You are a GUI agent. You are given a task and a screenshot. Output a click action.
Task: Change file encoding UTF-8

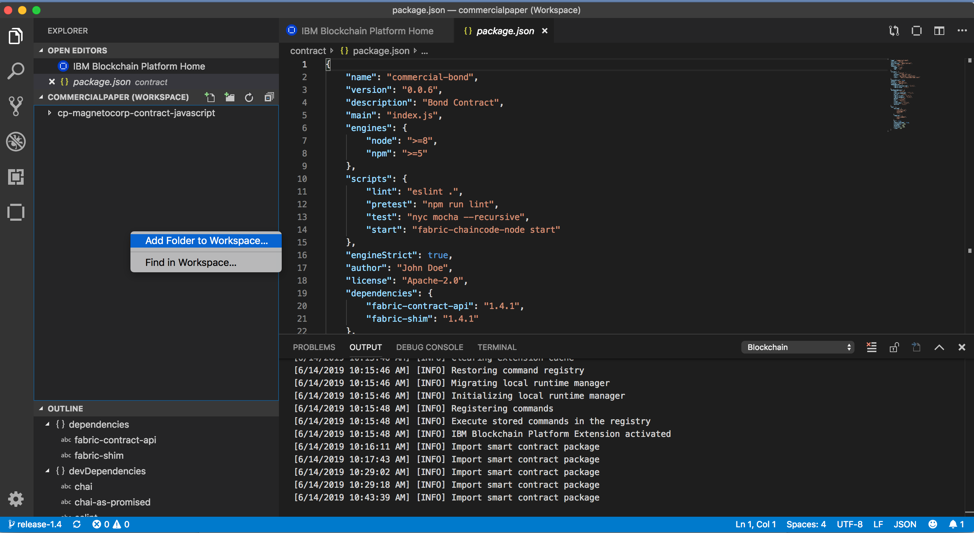pos(849,524)
